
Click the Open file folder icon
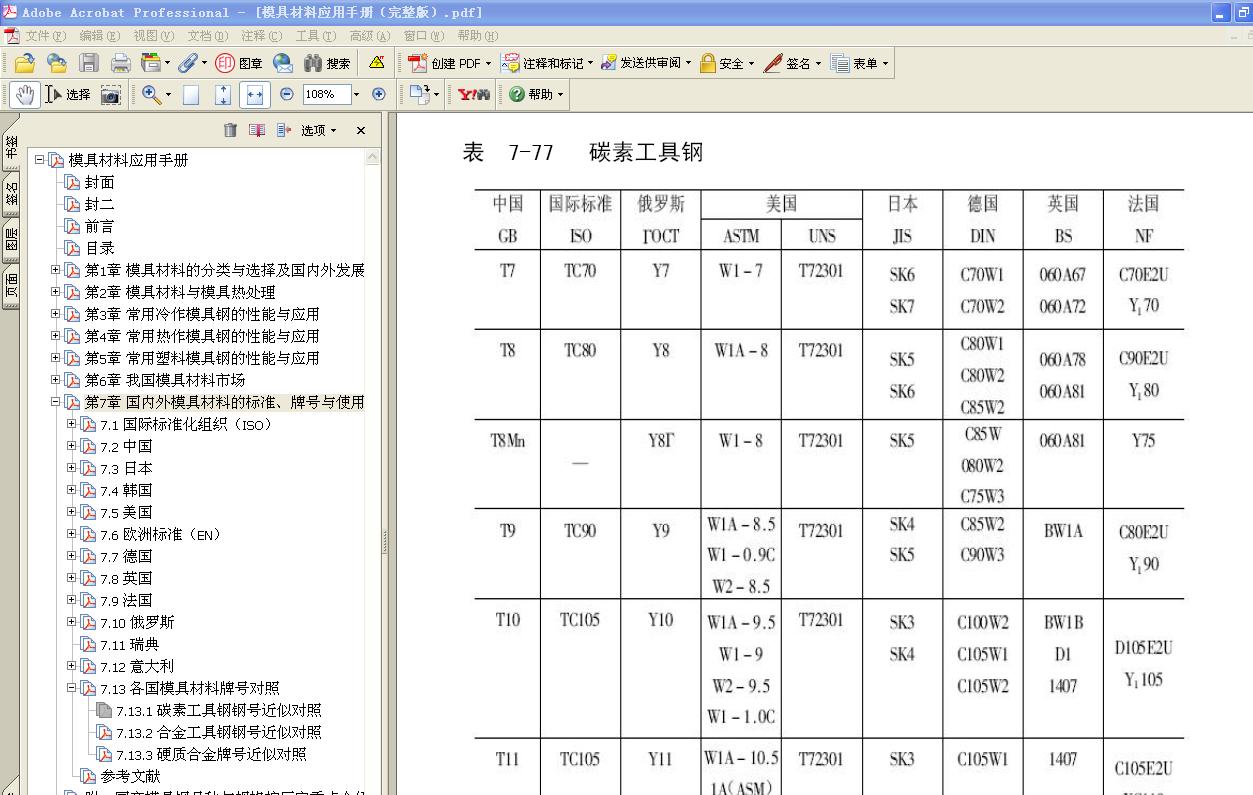[24, 63]
